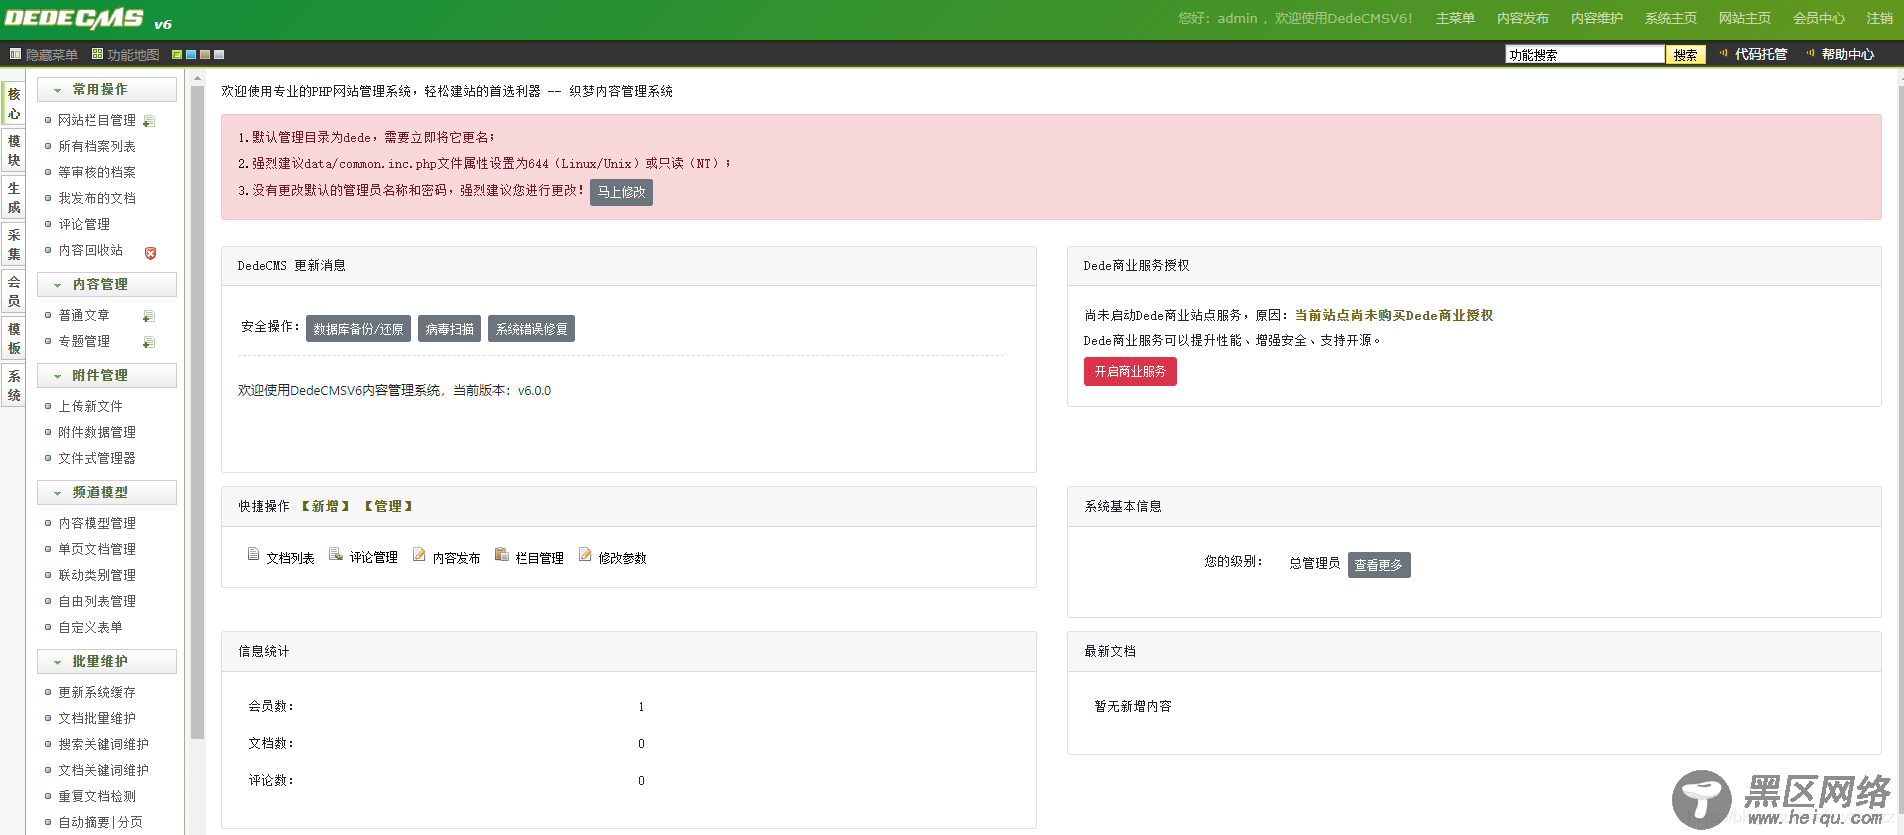This screenshot has width=1904, height=835.
Task: Switch to the 会员 side tab
Action: pyautogui.click(x=14, y=291)
